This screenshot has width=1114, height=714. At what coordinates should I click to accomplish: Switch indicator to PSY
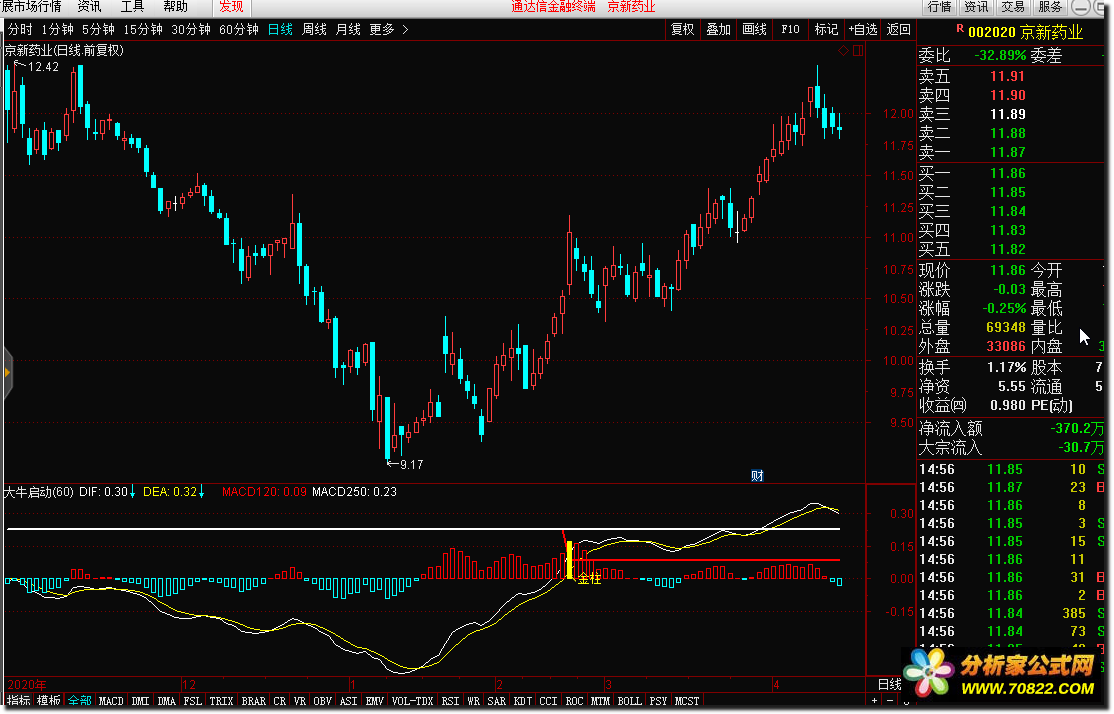point(658,701)
